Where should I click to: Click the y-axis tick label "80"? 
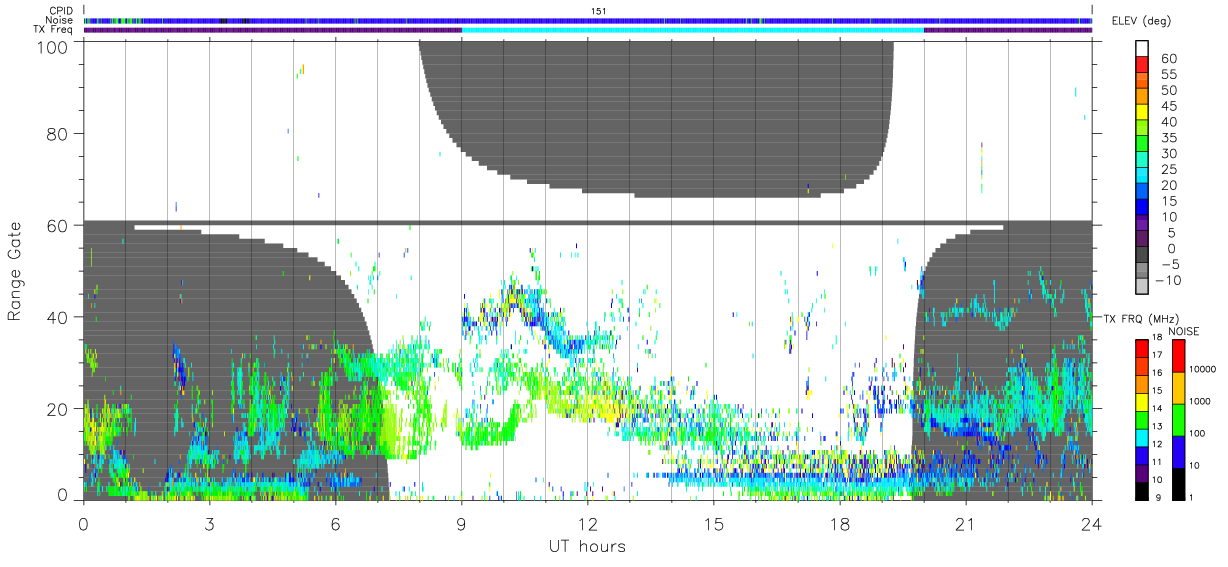57,134
